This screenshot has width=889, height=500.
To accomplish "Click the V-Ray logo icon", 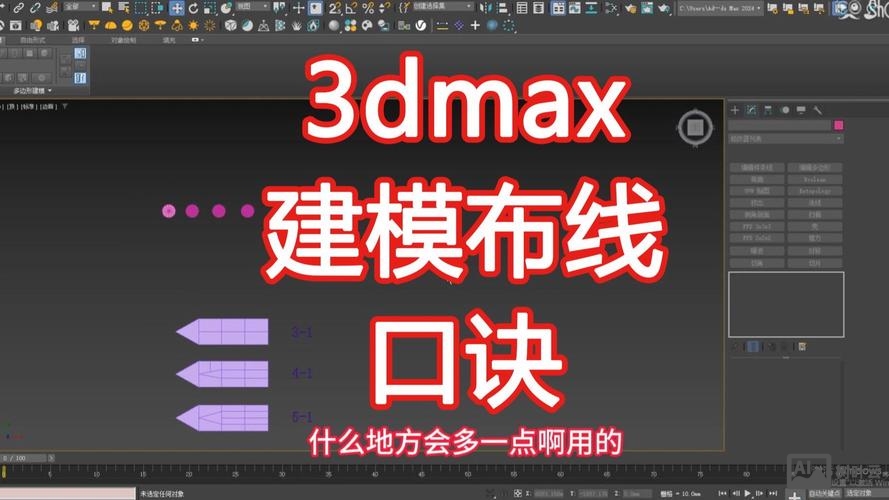I will [421, 26].
